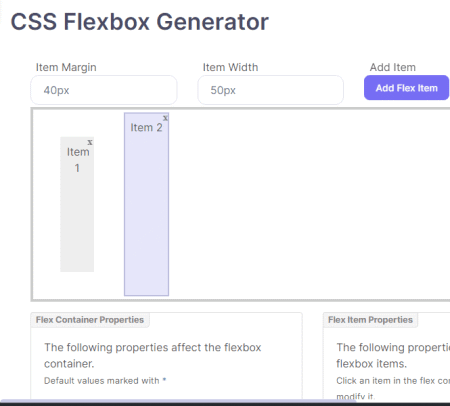This screenshot has height=406, width=450.
Task: Click the horizontal scrollbar at page bottom
Action: [x=178, y=401]
